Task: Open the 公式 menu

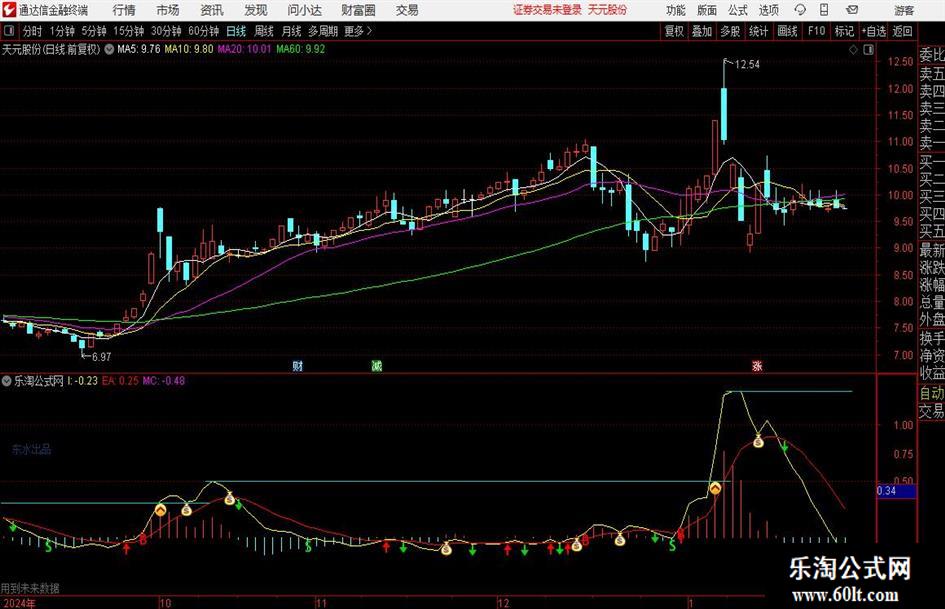Action: 738,10
